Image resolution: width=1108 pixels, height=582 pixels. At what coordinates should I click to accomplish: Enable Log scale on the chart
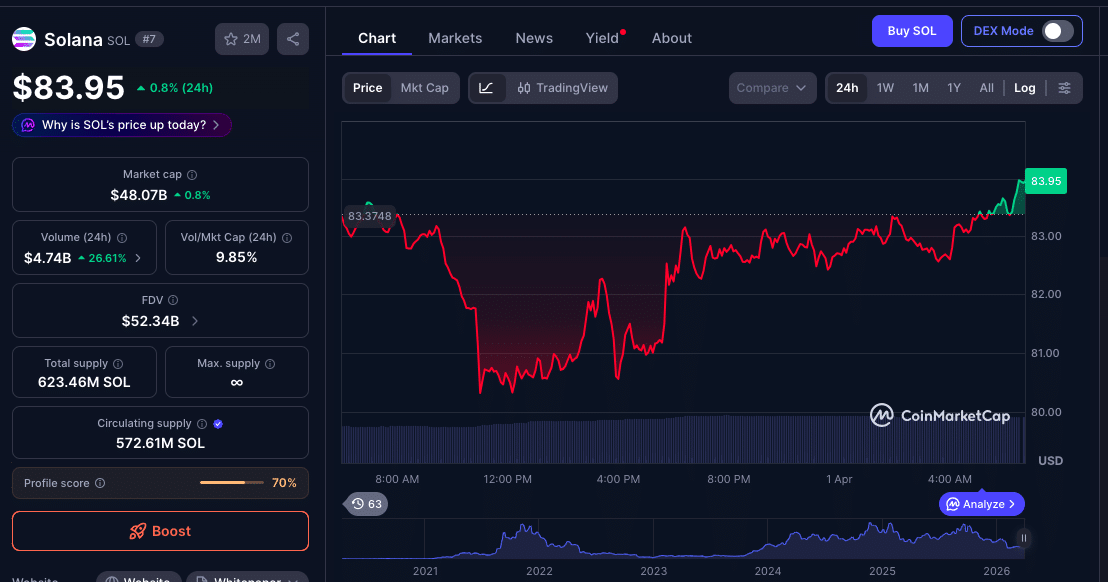1024,88
